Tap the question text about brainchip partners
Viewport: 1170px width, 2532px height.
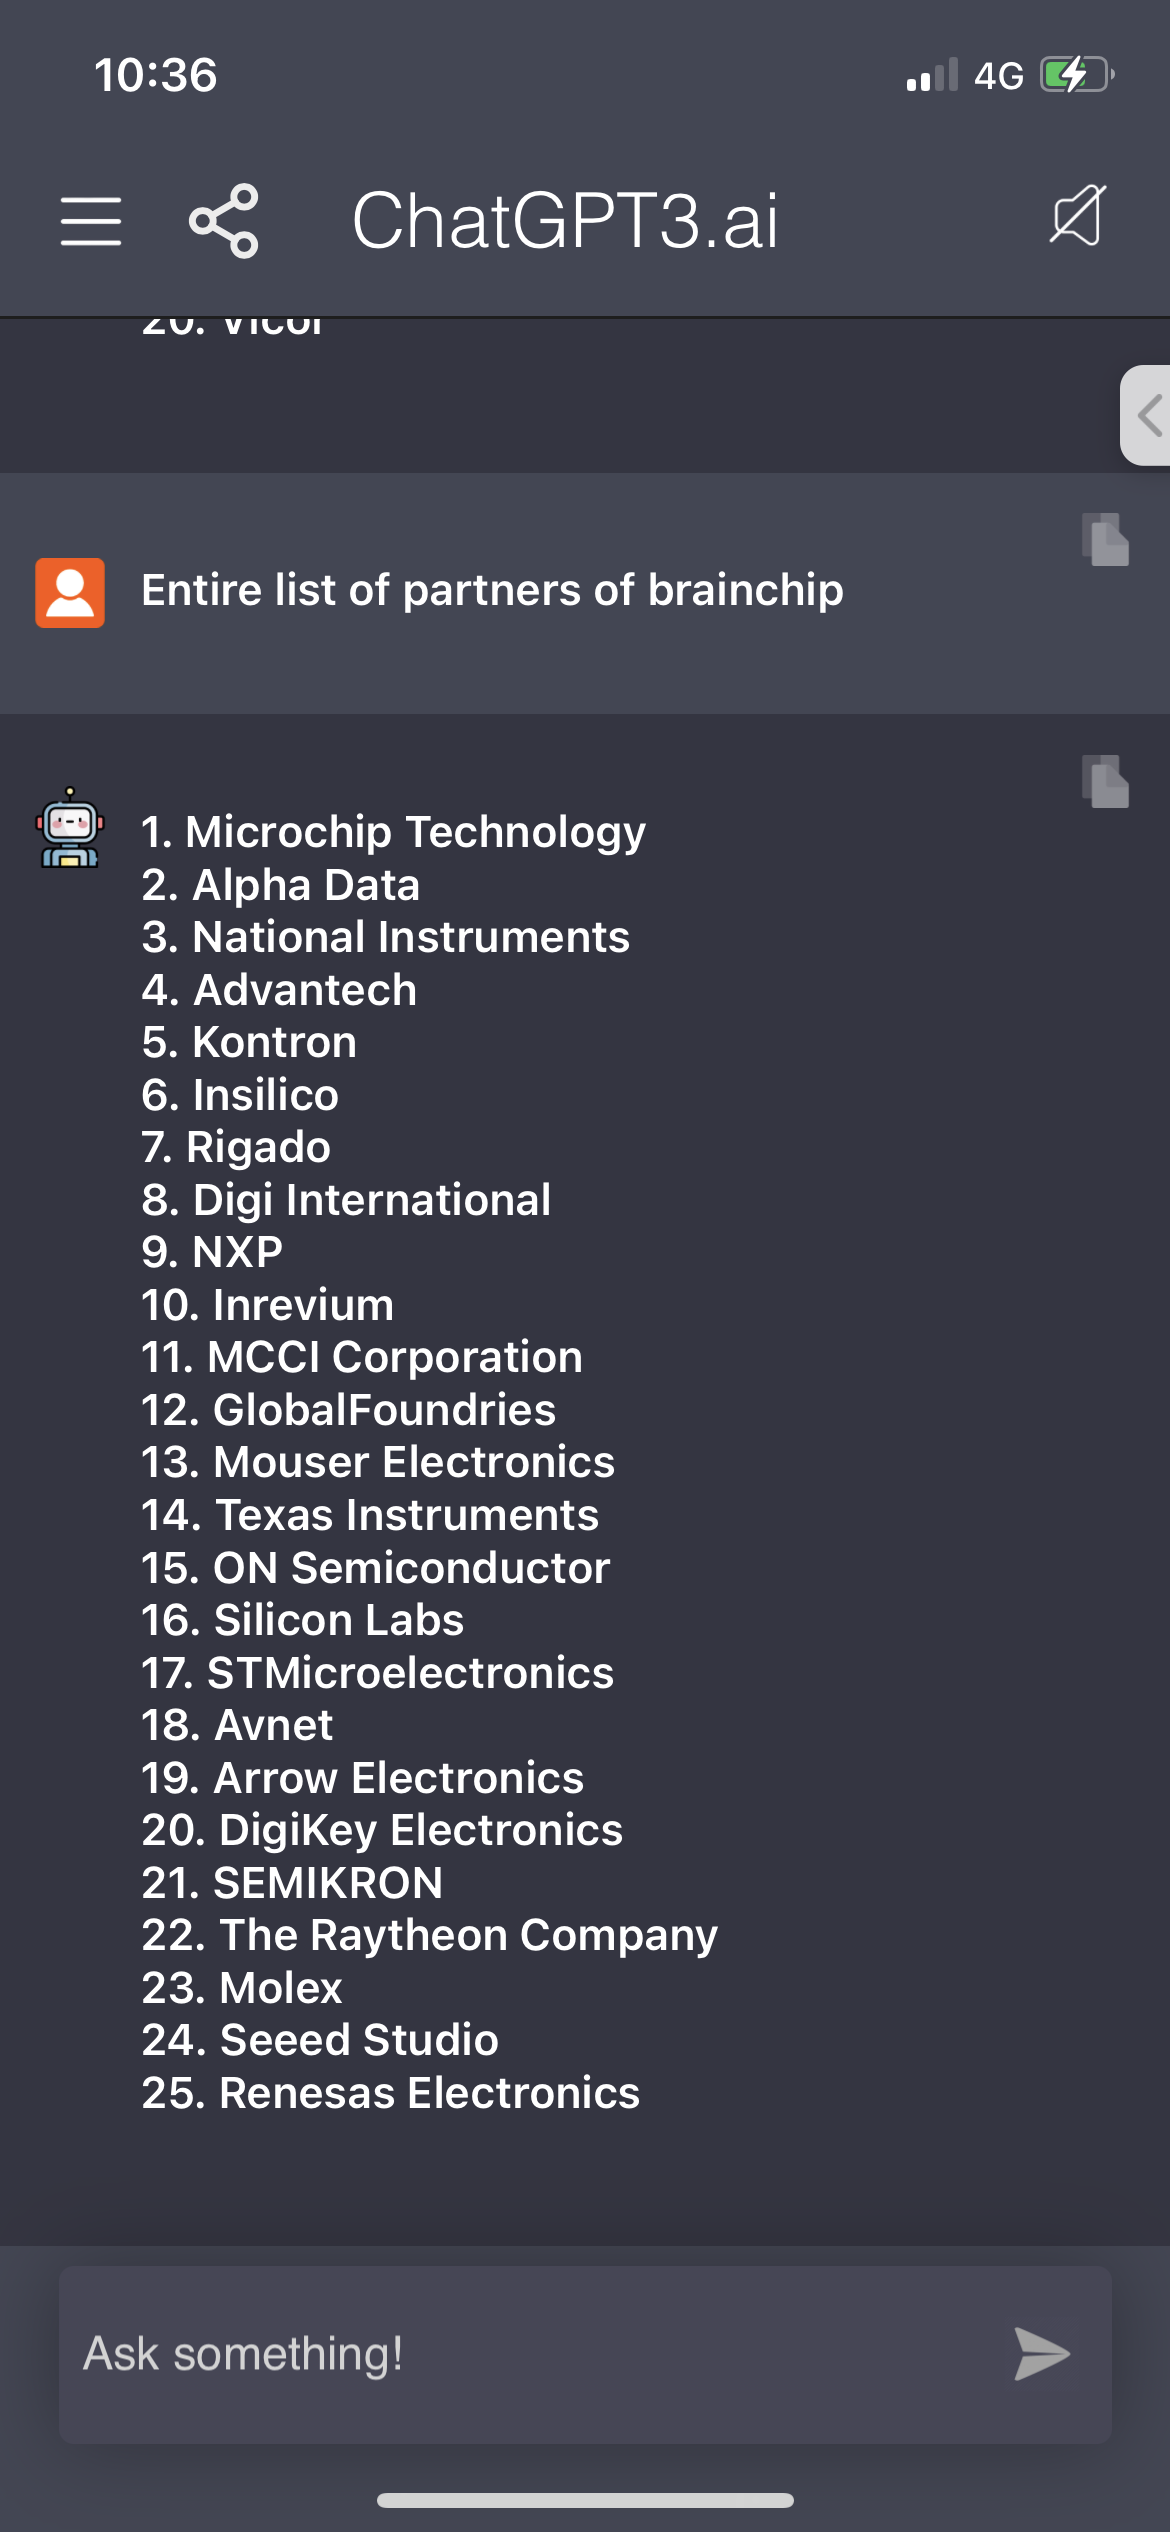click(x=492, y=590)
